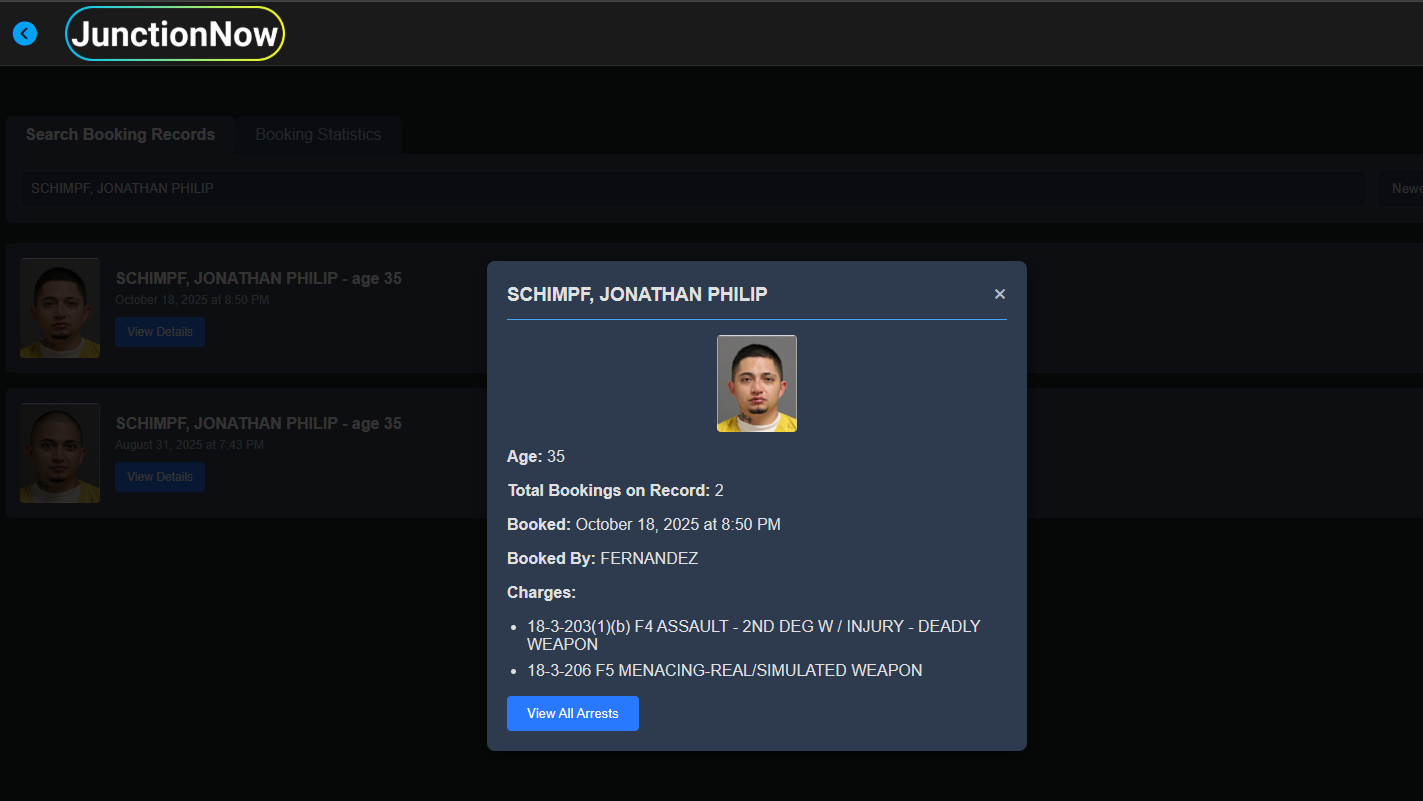
Task: Click the booking records search field
Action: click(692, 188)
